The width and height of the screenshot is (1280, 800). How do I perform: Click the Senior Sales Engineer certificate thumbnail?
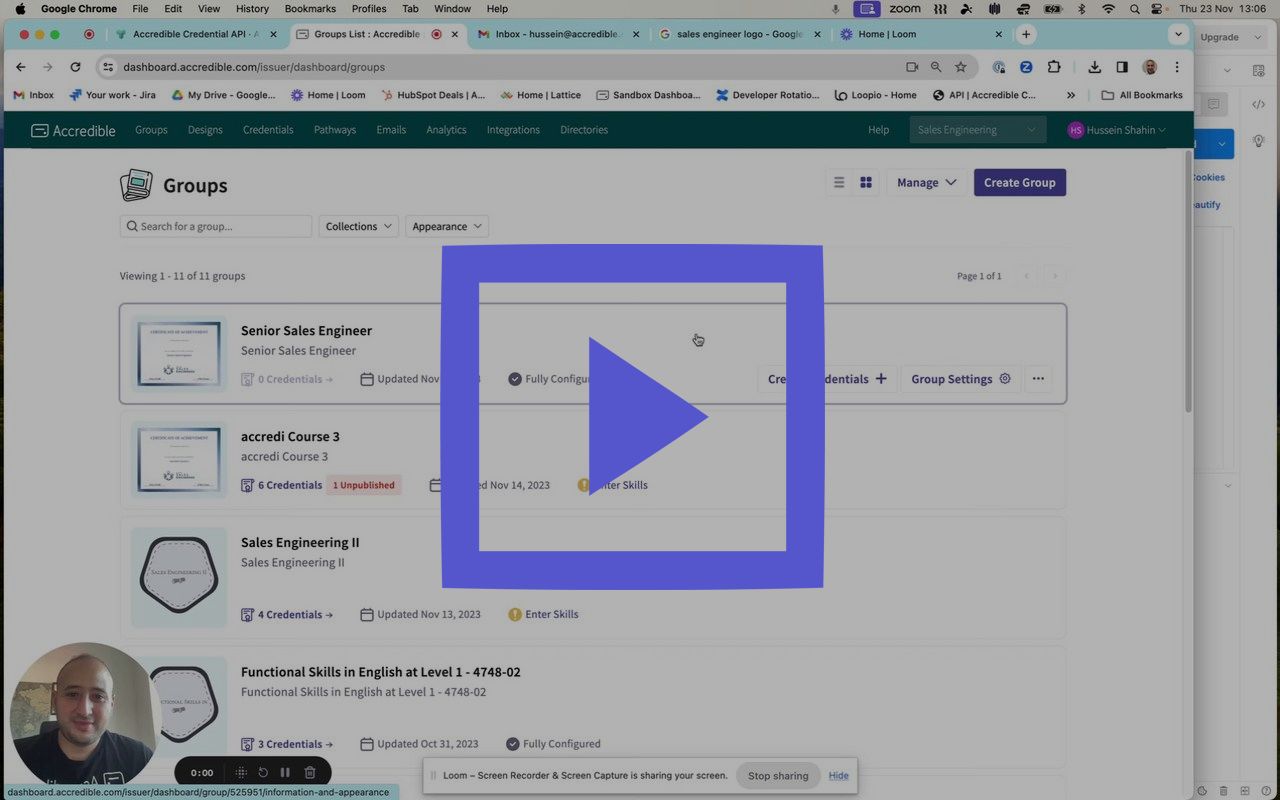(179, 354)
